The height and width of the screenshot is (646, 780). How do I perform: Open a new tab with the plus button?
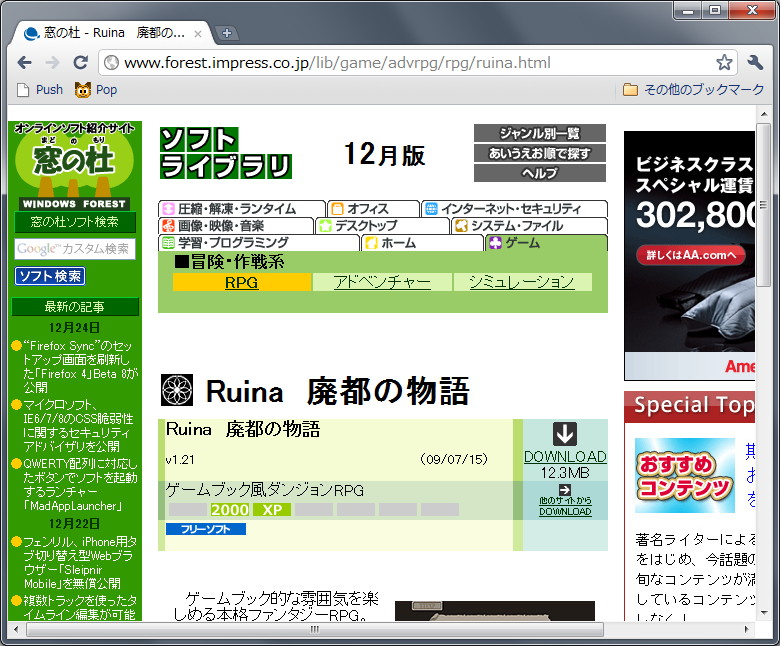[x=227, y=33]
